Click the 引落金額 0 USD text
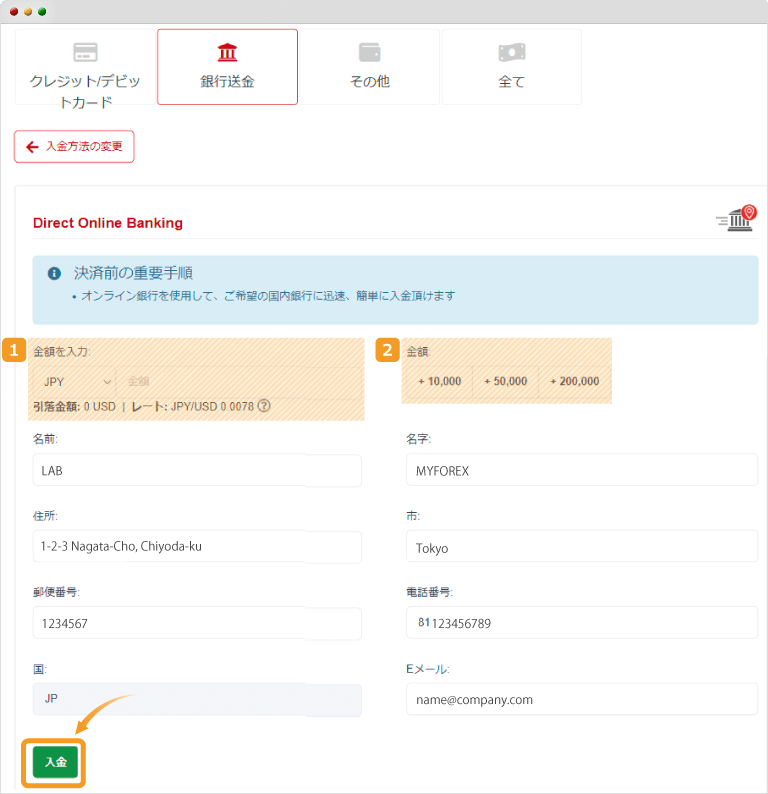This screenshot has height=794, width=768. click(x=74, y=407)
